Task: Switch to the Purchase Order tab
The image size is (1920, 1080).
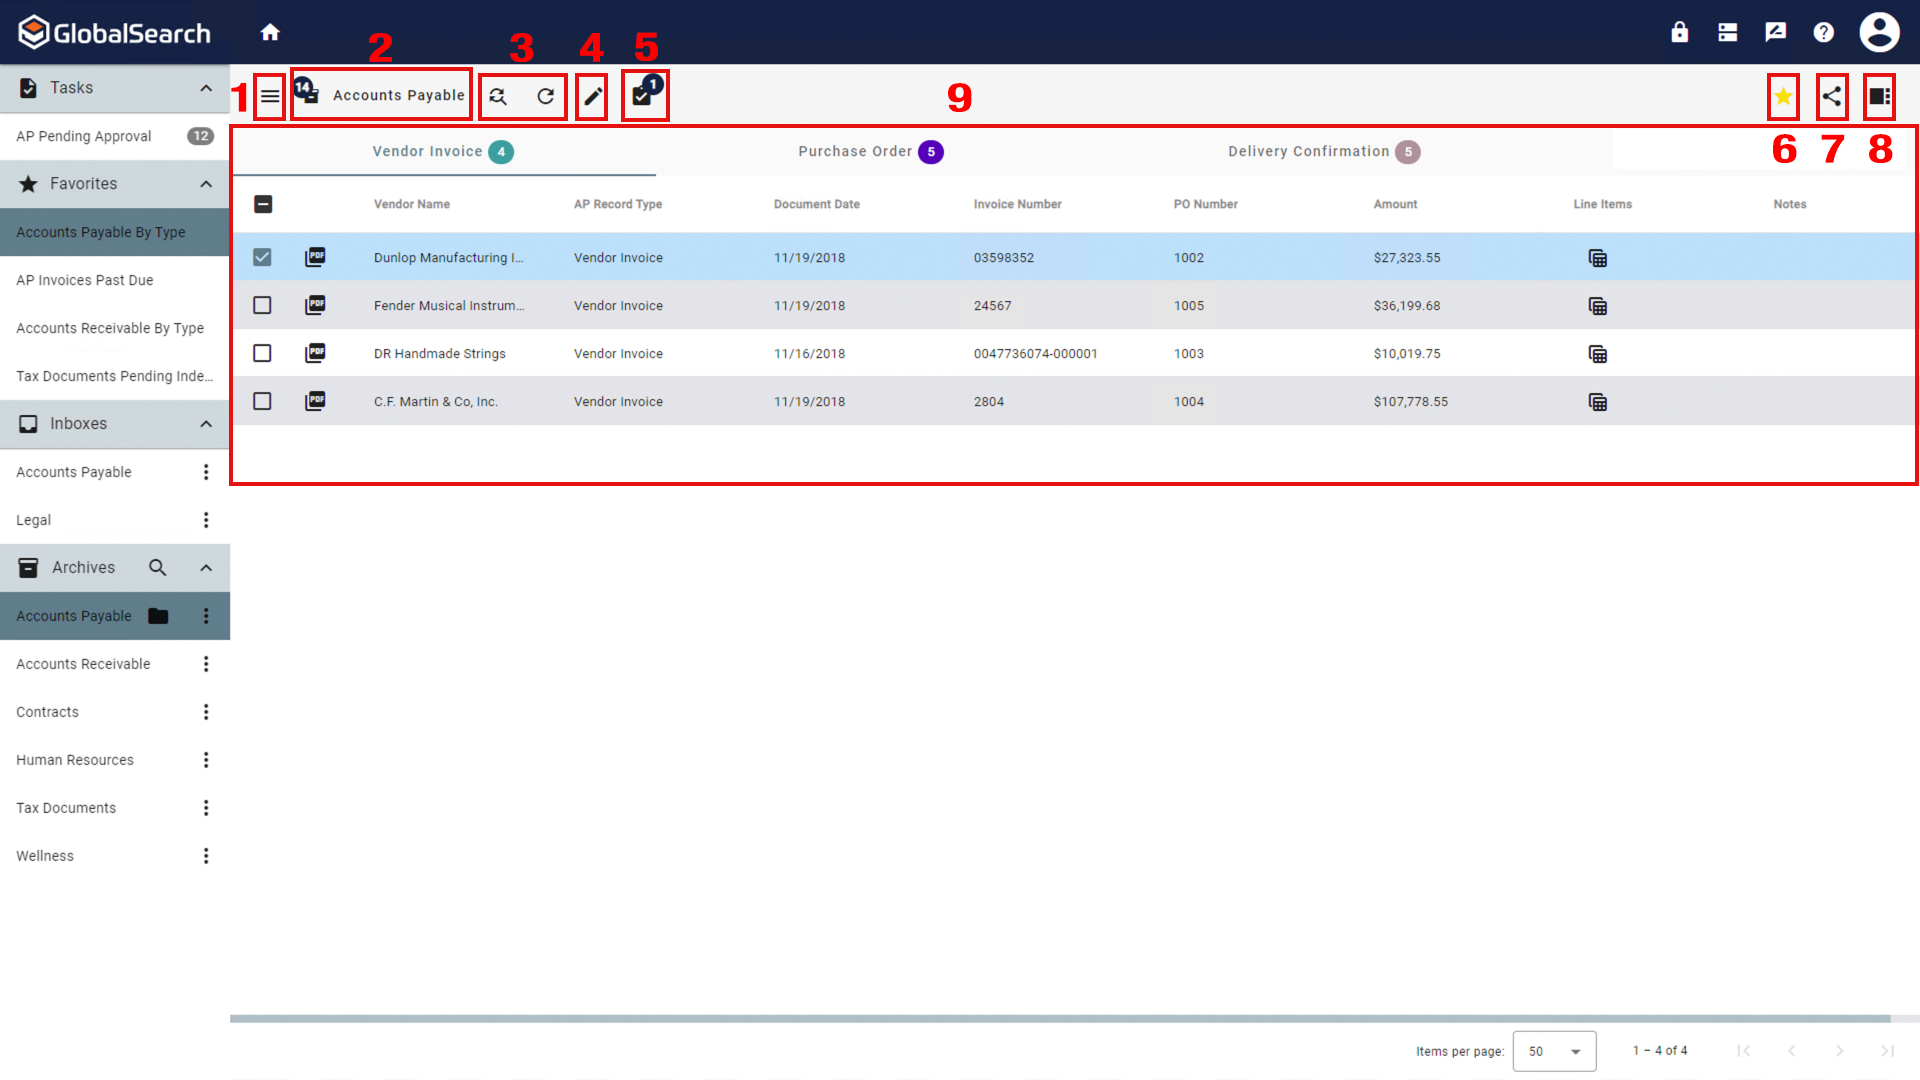Action: (869, 151)
